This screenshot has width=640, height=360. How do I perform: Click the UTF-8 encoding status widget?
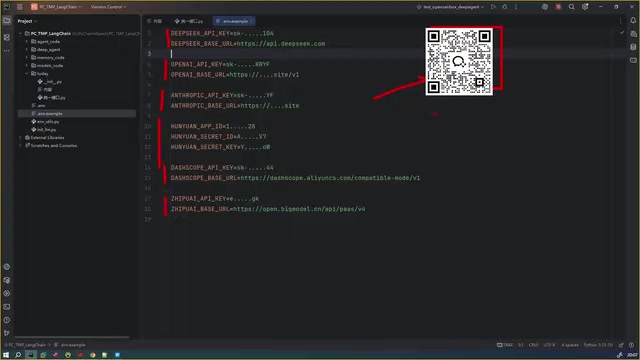pyautogui.click(x=549, y=345)
